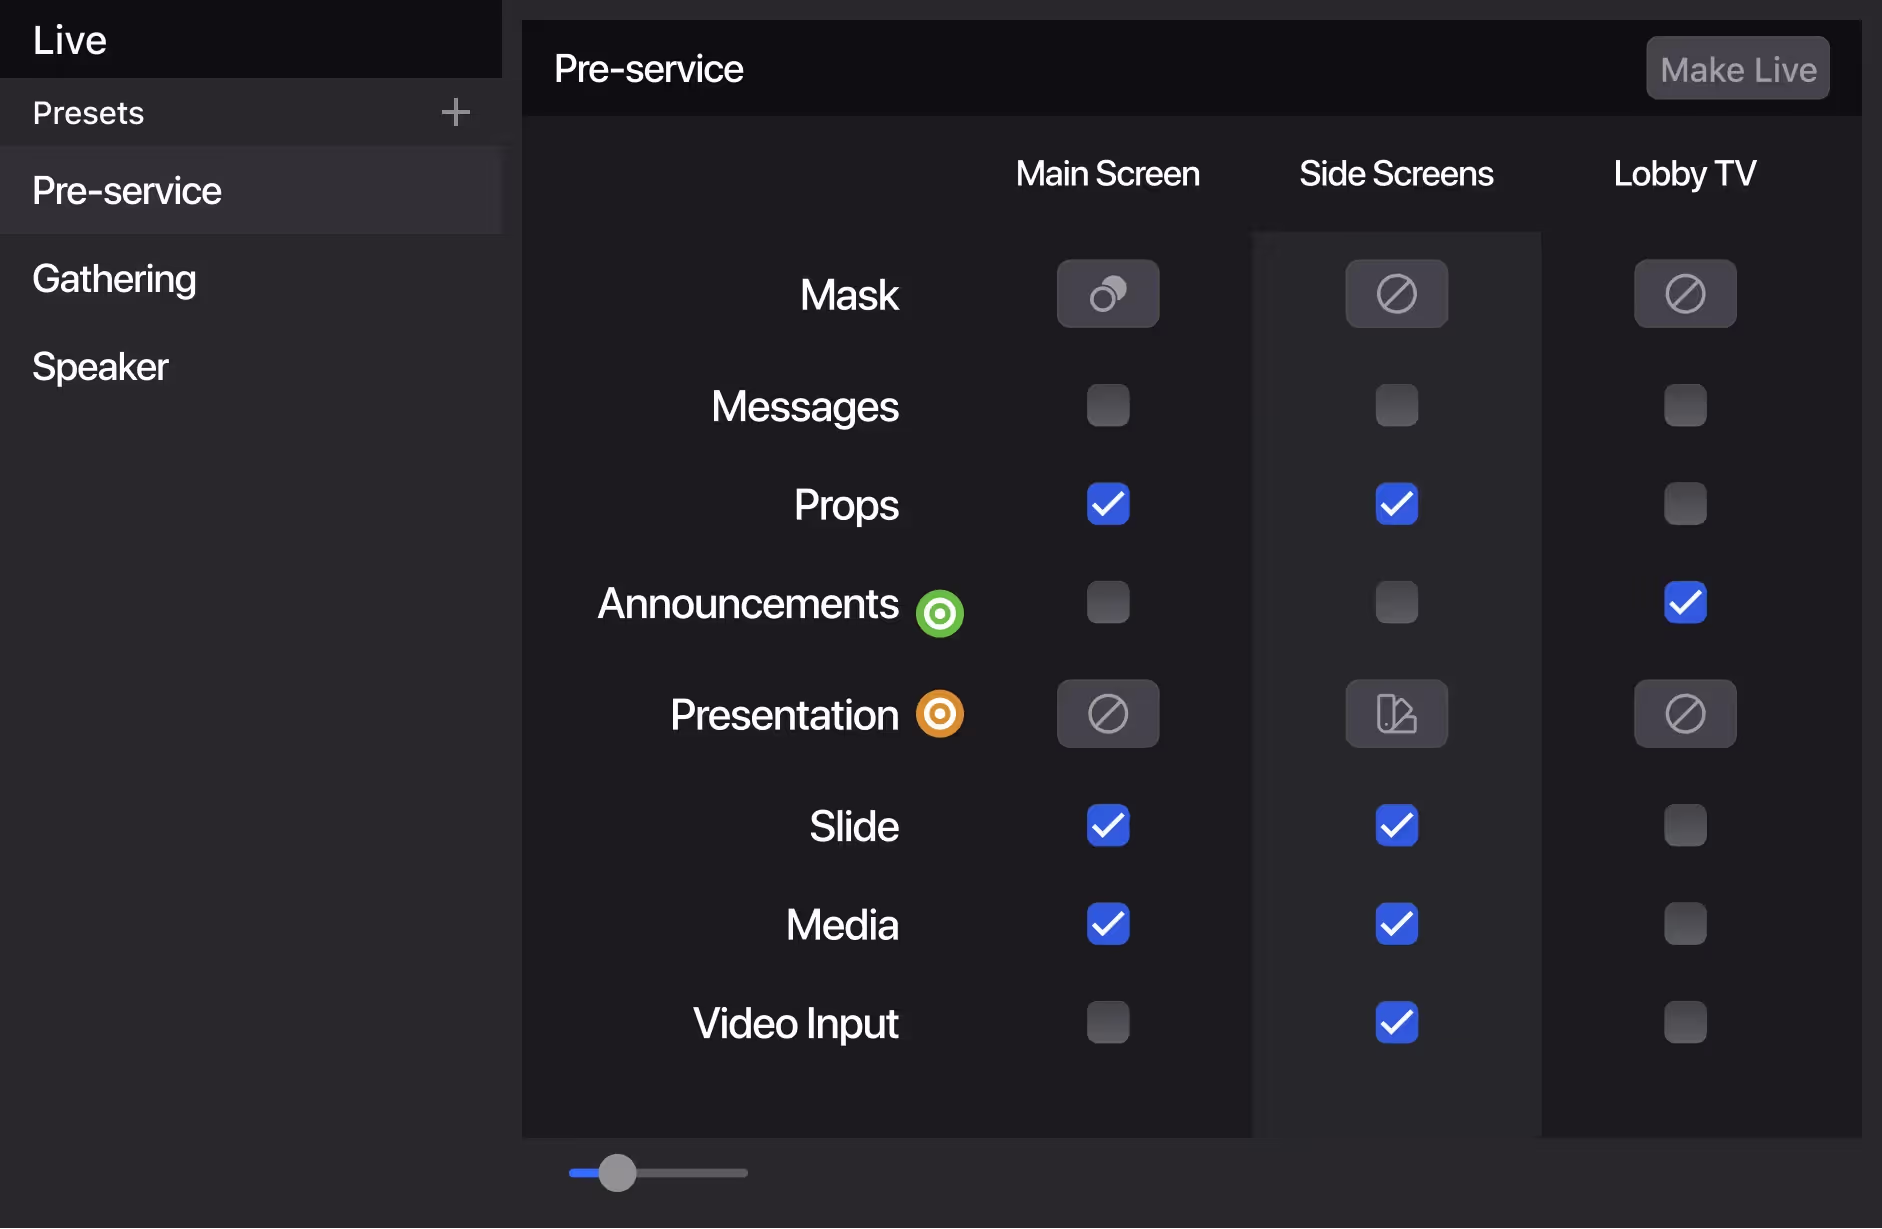
Task: Open Main Screen Presentation theme selector
Action: pyautogui.click(x=1107, y=714)
